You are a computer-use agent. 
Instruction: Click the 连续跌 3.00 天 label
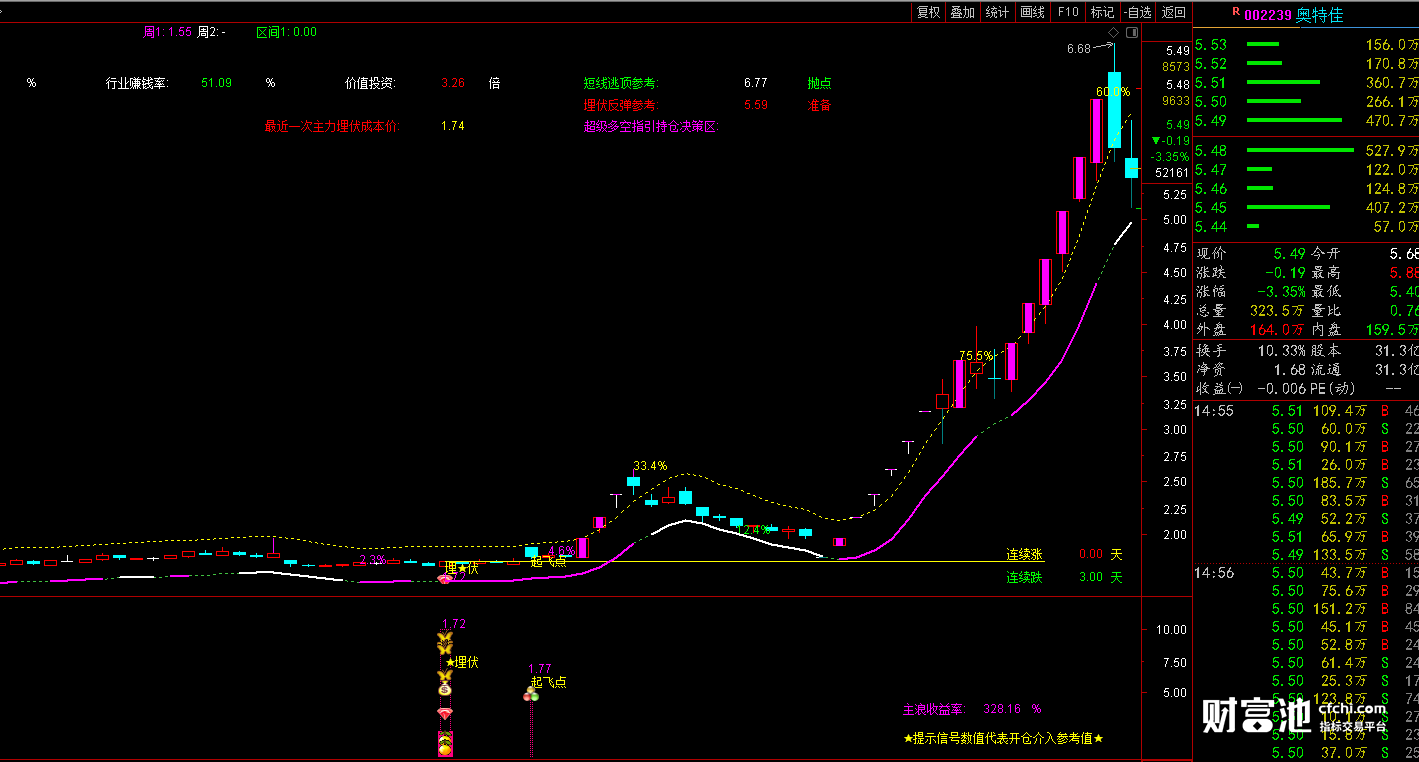(x=1064, y=577)
